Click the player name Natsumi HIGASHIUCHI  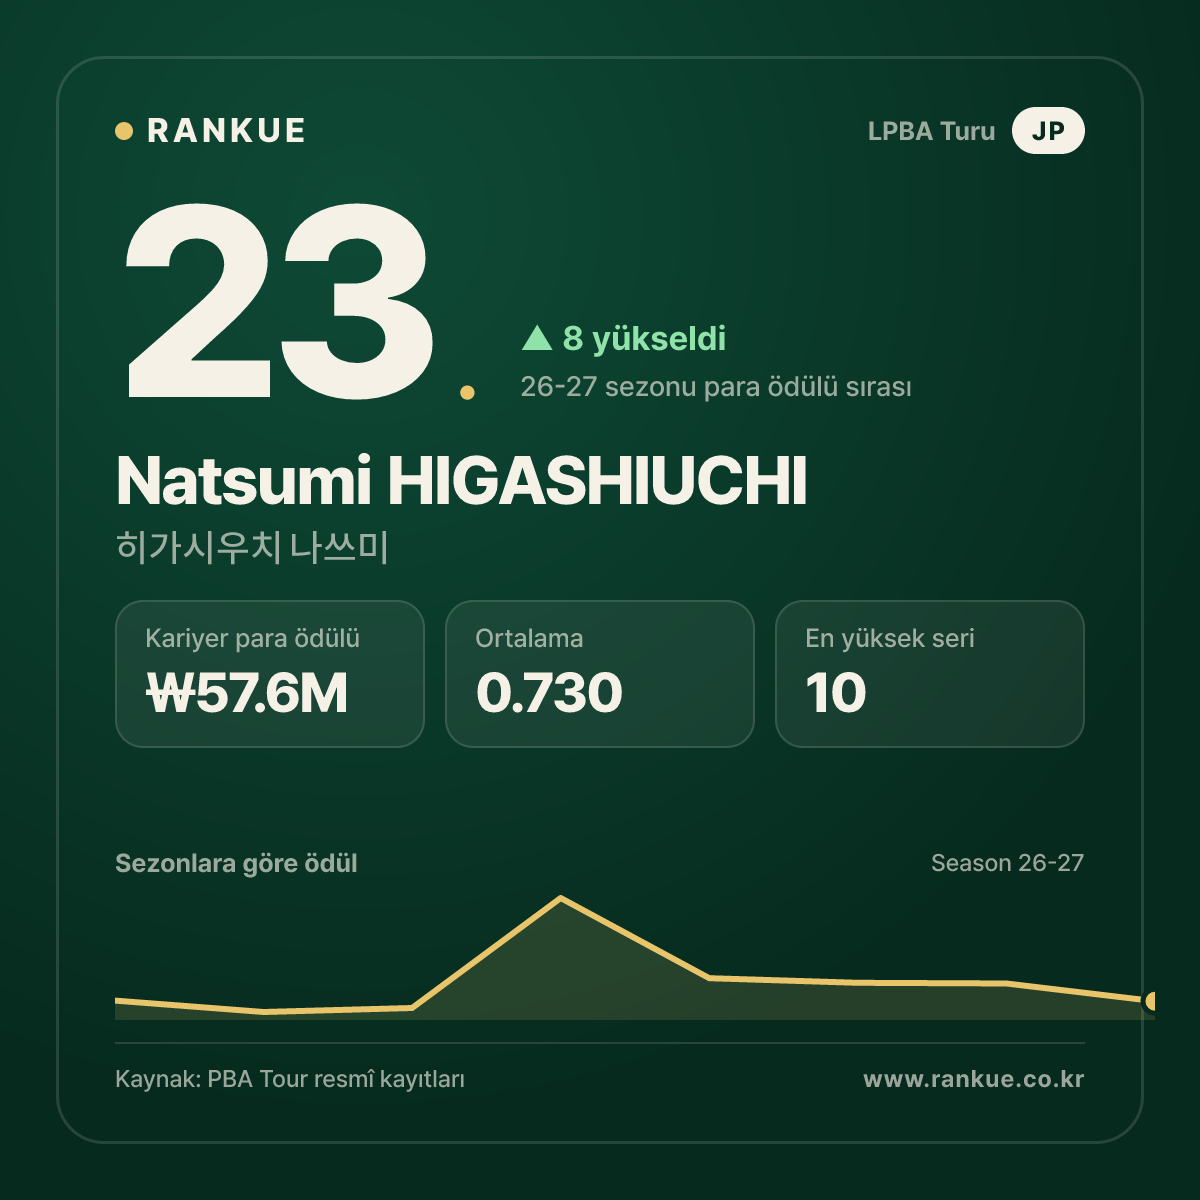[461, 481]
